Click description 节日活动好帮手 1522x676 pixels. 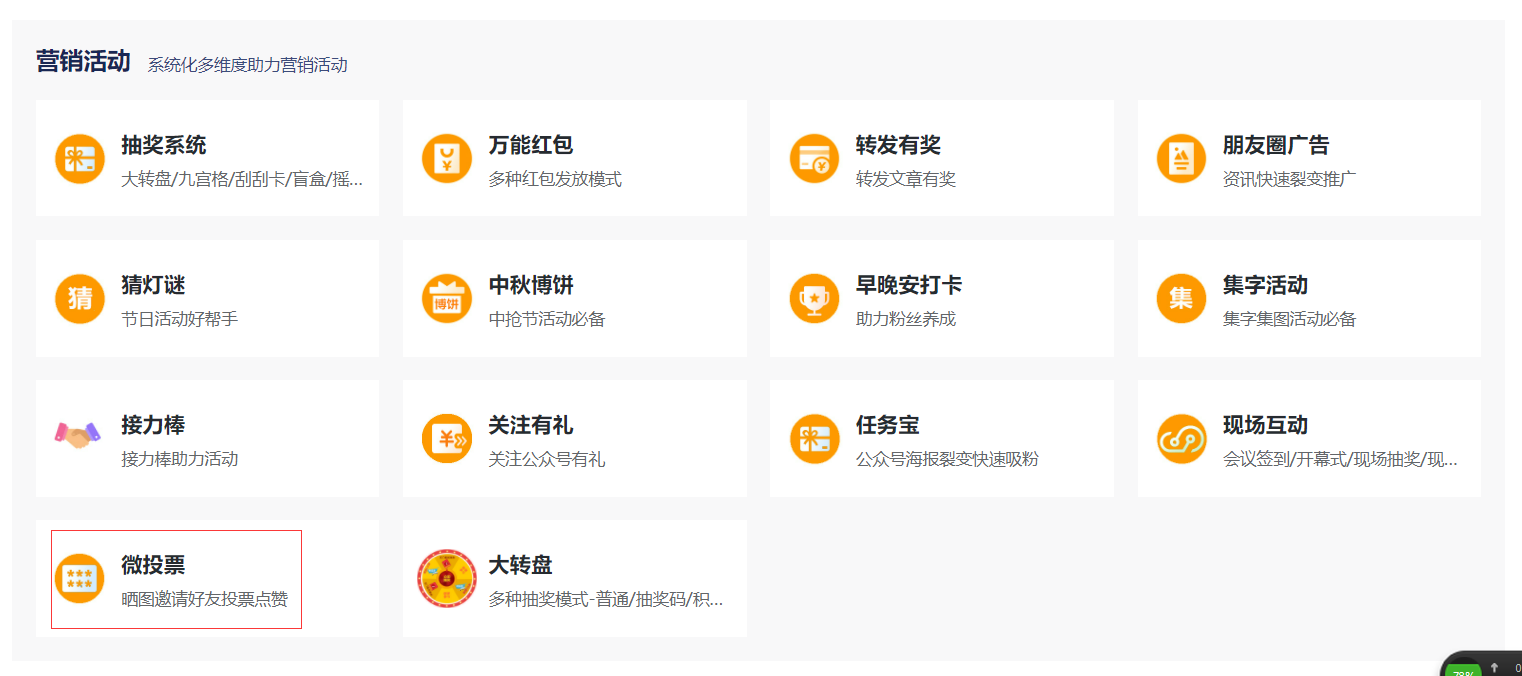[x=179, y=320]
